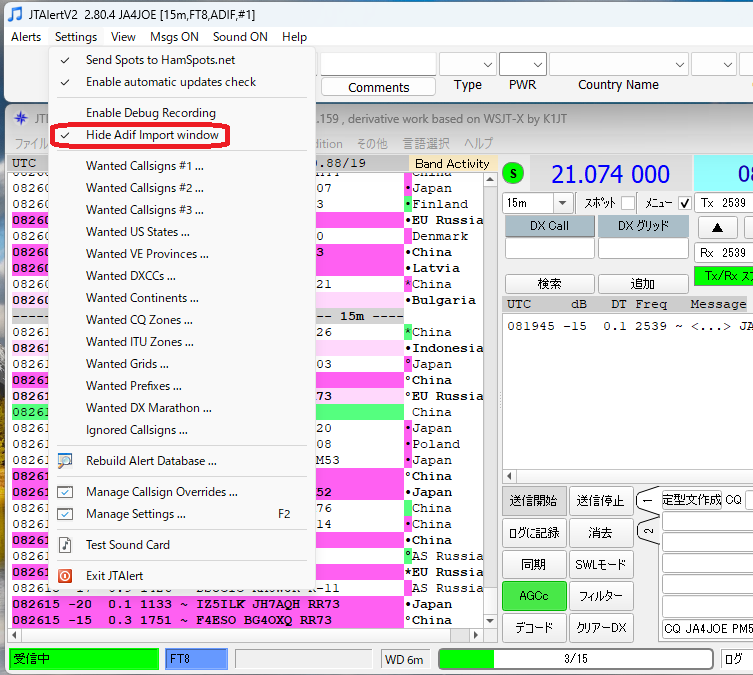Click the blue FT8 mode indicator
The image size is (753, 675).
click(196, 659)
